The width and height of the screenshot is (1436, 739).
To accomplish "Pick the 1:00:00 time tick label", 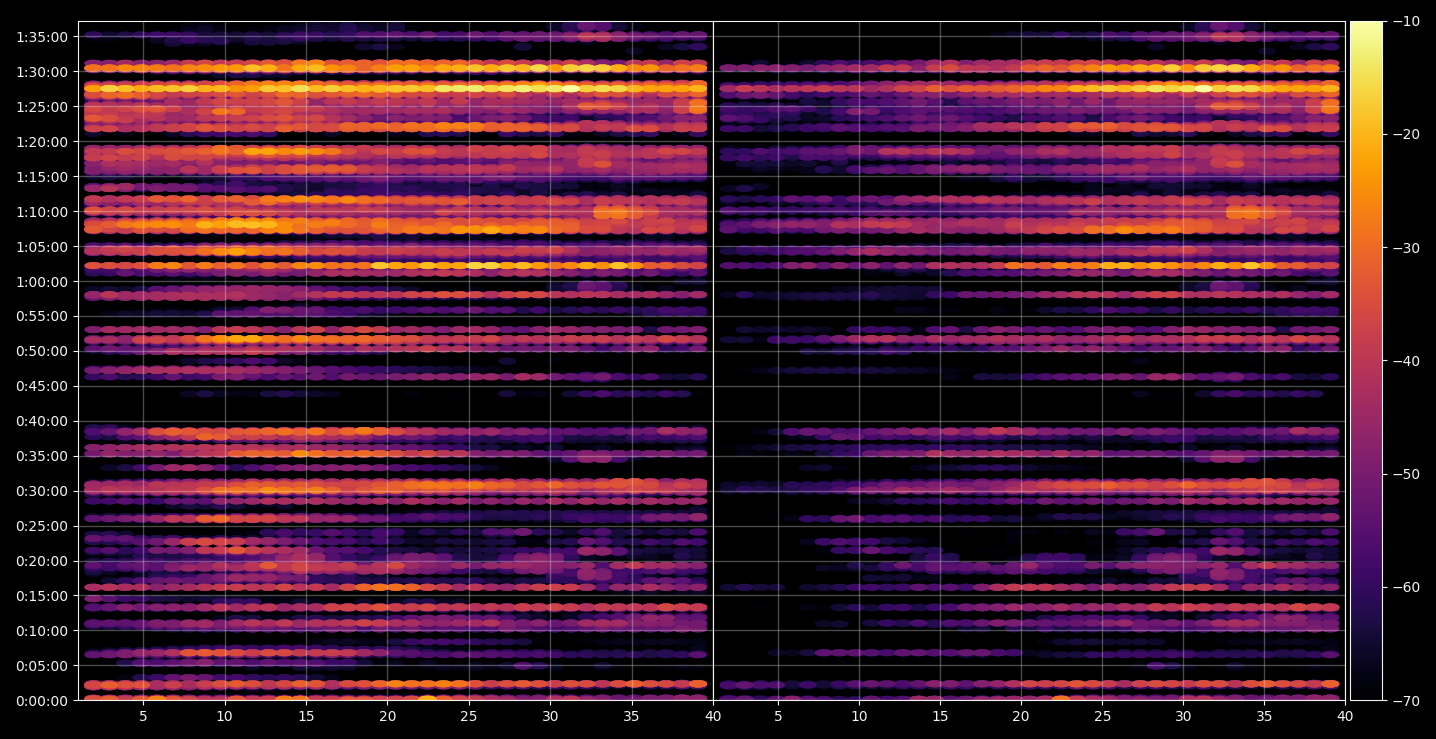I will (x=42, y=282).
